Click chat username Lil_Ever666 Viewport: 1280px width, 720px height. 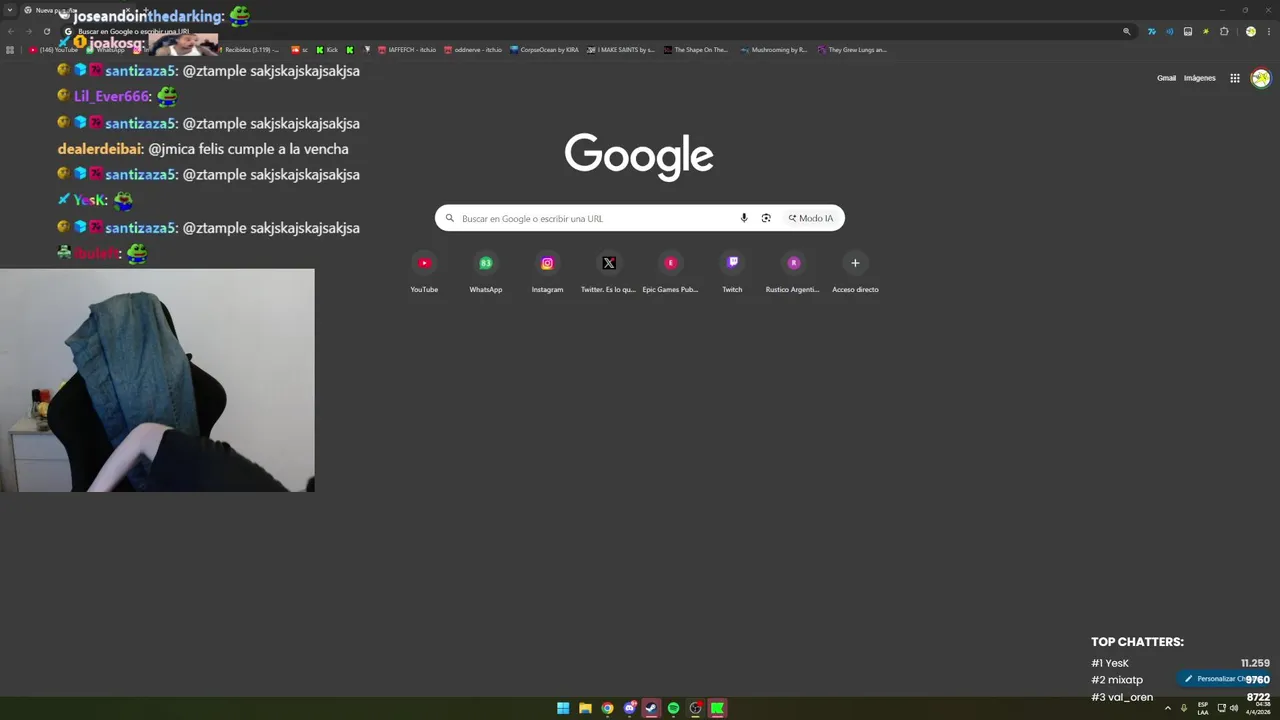[112, 97]
